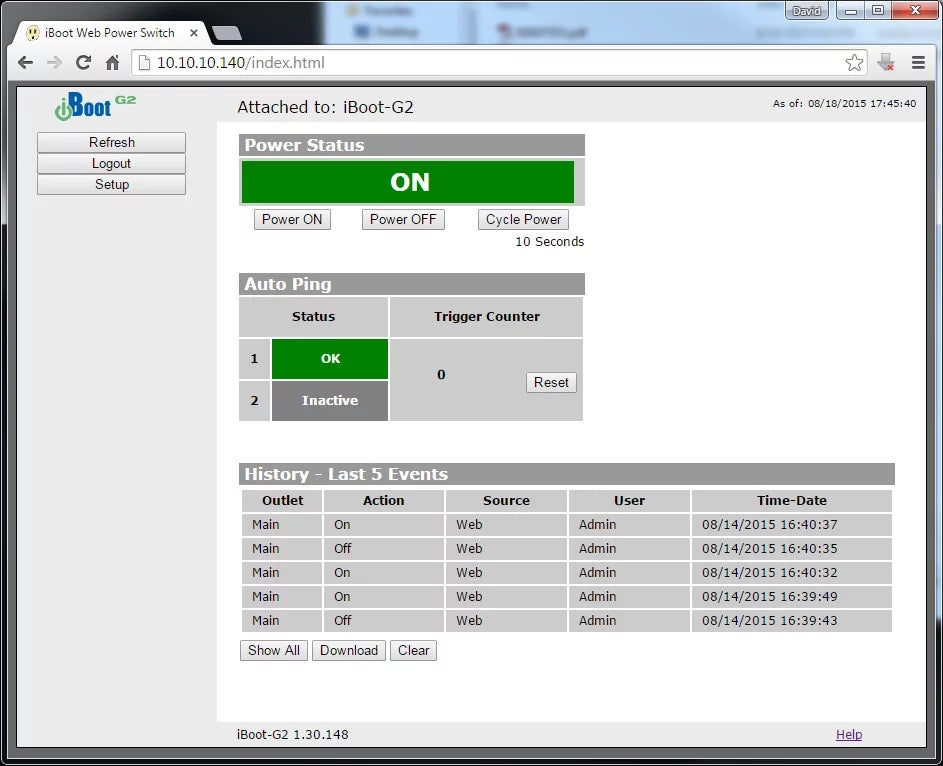This screenshot has width=943, height=766.
Task: Click the David profile button in title bar
Action: pyautogui.click(x=806, y=11)
